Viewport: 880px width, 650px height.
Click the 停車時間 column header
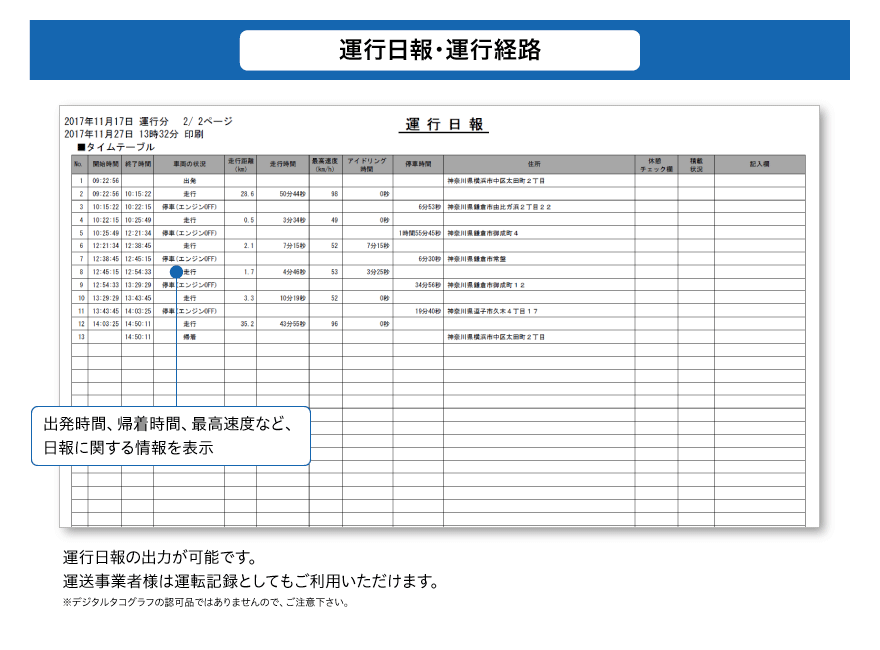(418, 164)
